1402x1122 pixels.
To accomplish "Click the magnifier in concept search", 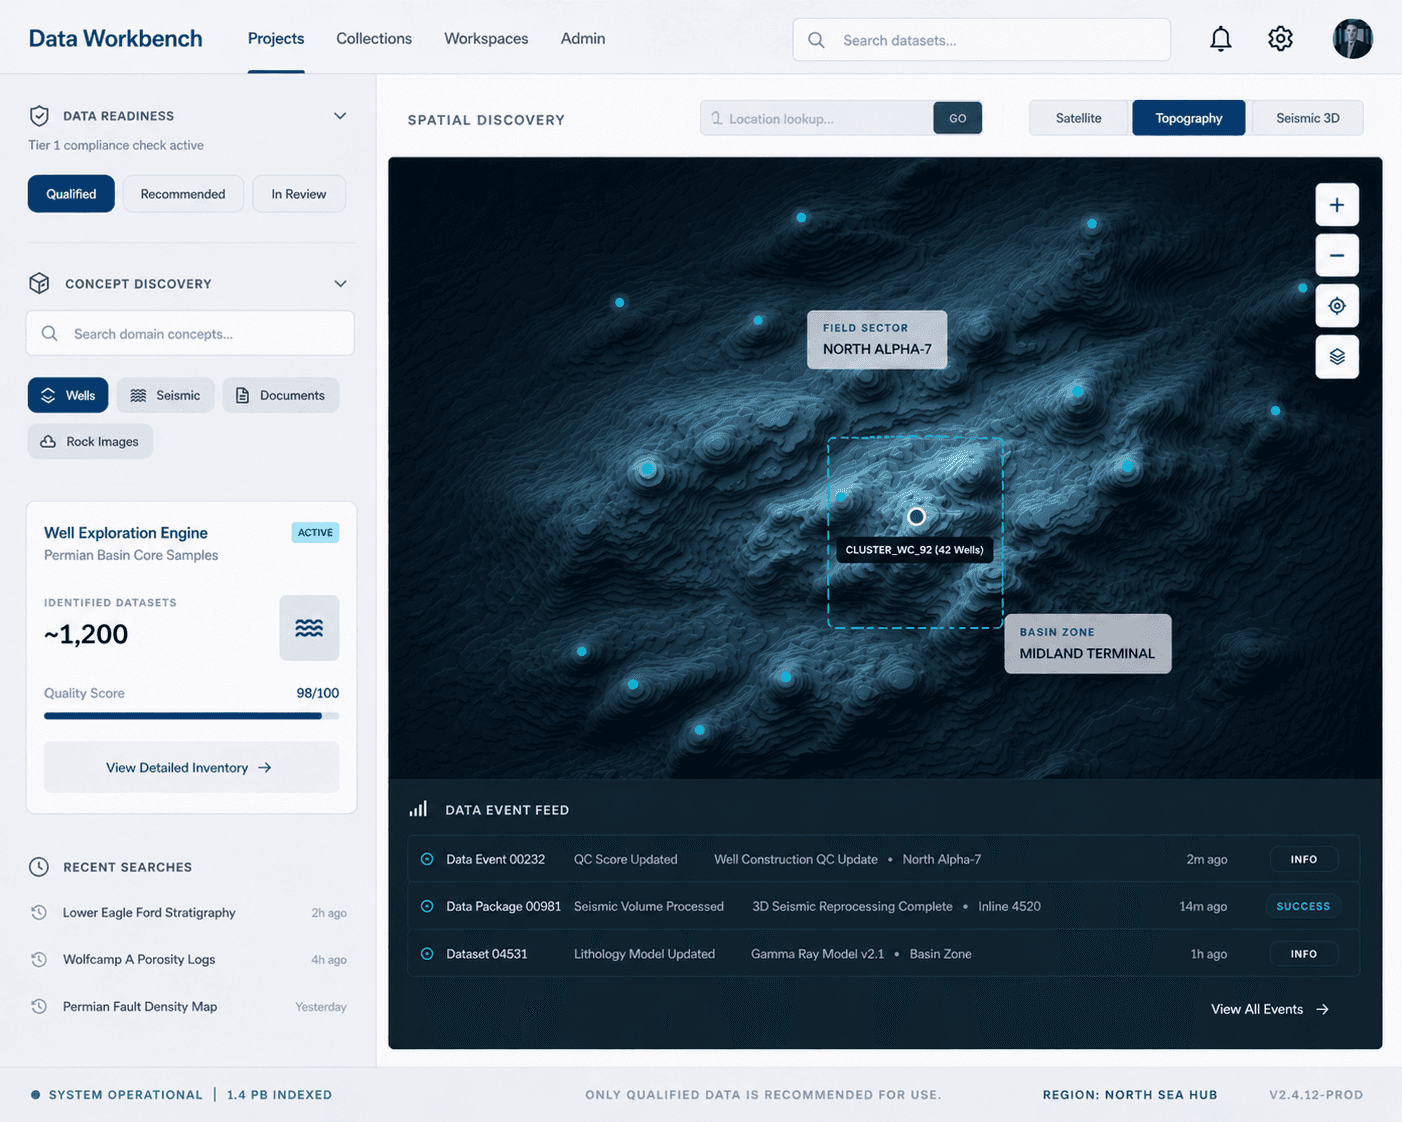I will 49,333.
